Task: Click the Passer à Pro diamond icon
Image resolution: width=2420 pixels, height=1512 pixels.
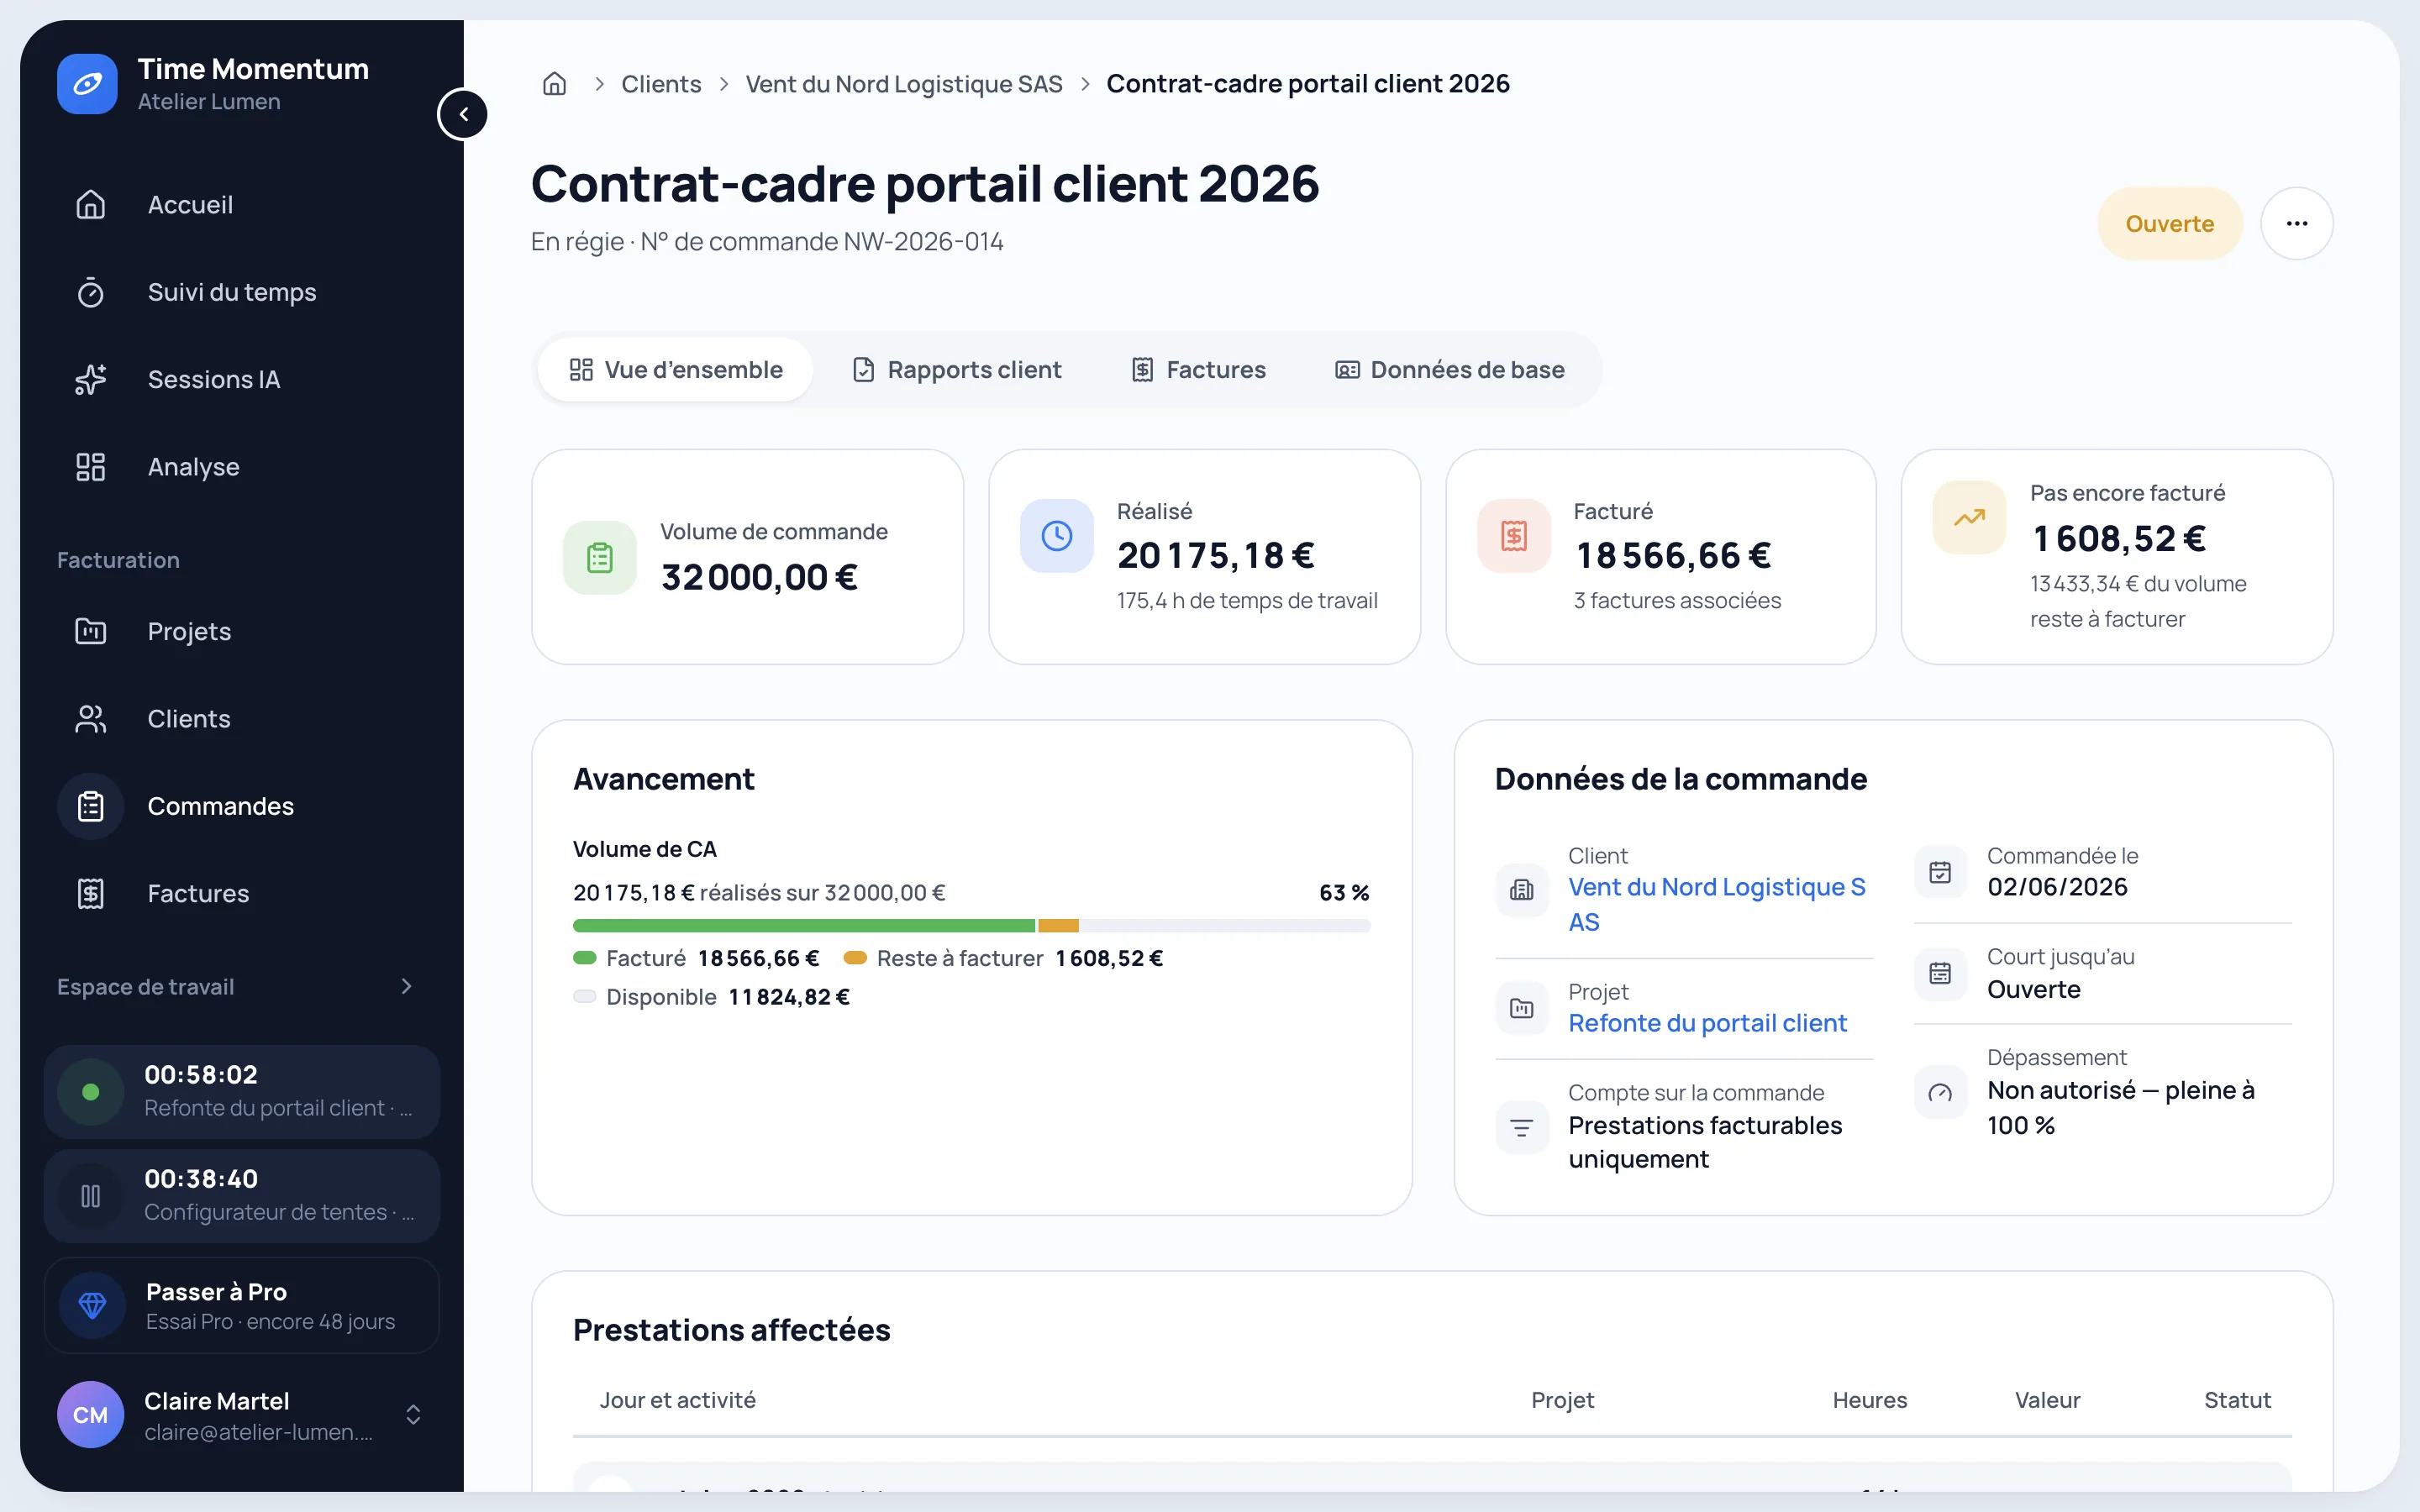Action: (x=92, y=1305)
